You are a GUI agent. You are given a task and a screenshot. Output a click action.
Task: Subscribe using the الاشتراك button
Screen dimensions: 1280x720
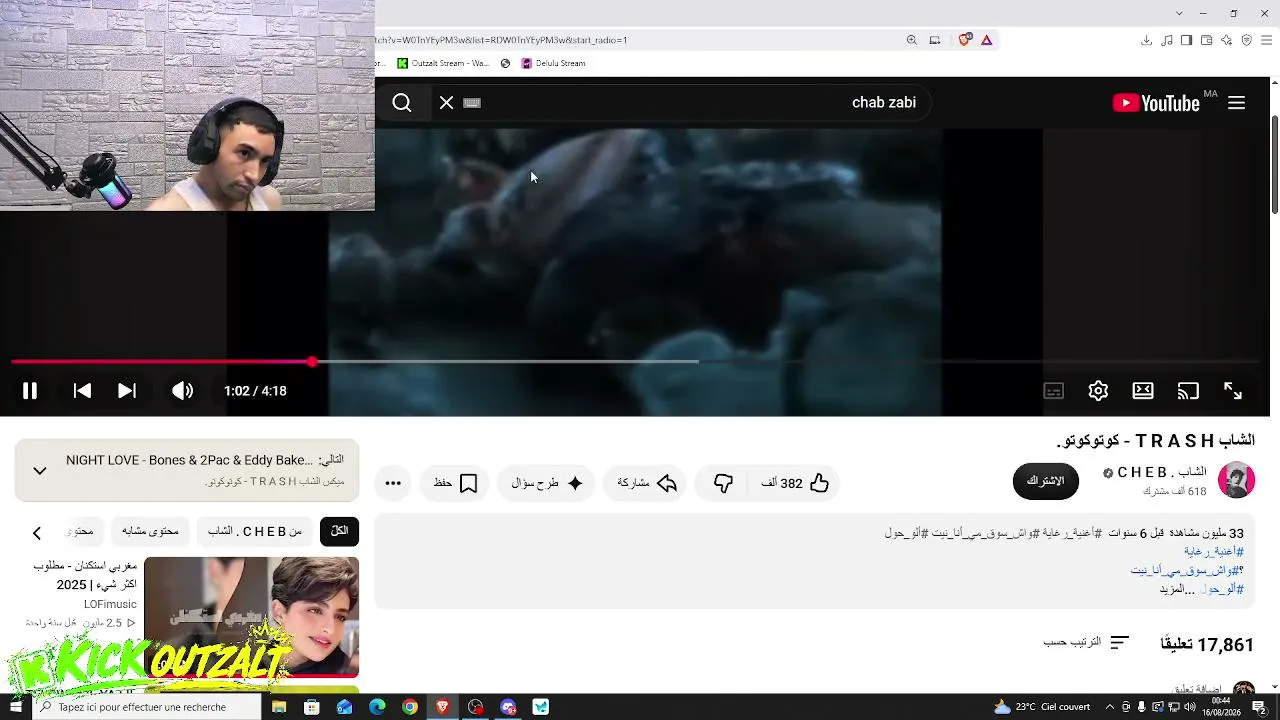[x=1046, y=481]
